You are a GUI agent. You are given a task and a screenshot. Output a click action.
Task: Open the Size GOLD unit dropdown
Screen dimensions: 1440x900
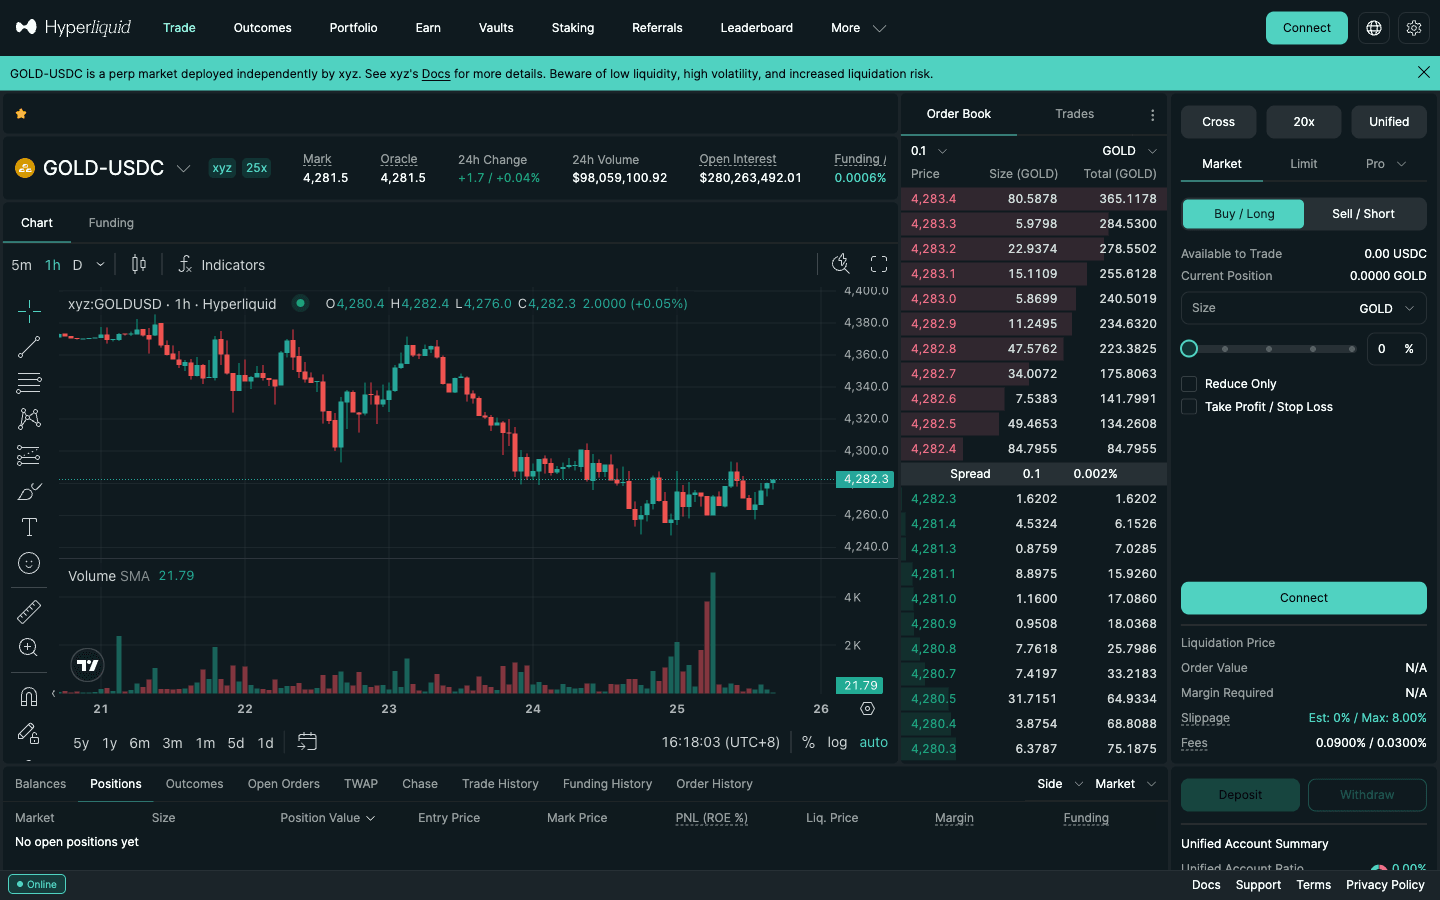coord(1387,308)
